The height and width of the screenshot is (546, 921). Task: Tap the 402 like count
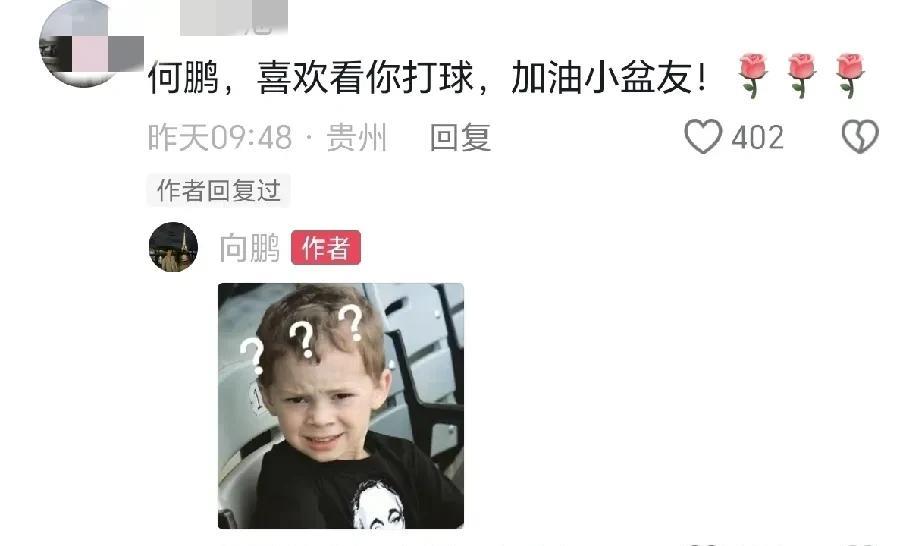[x=757, y=138]
